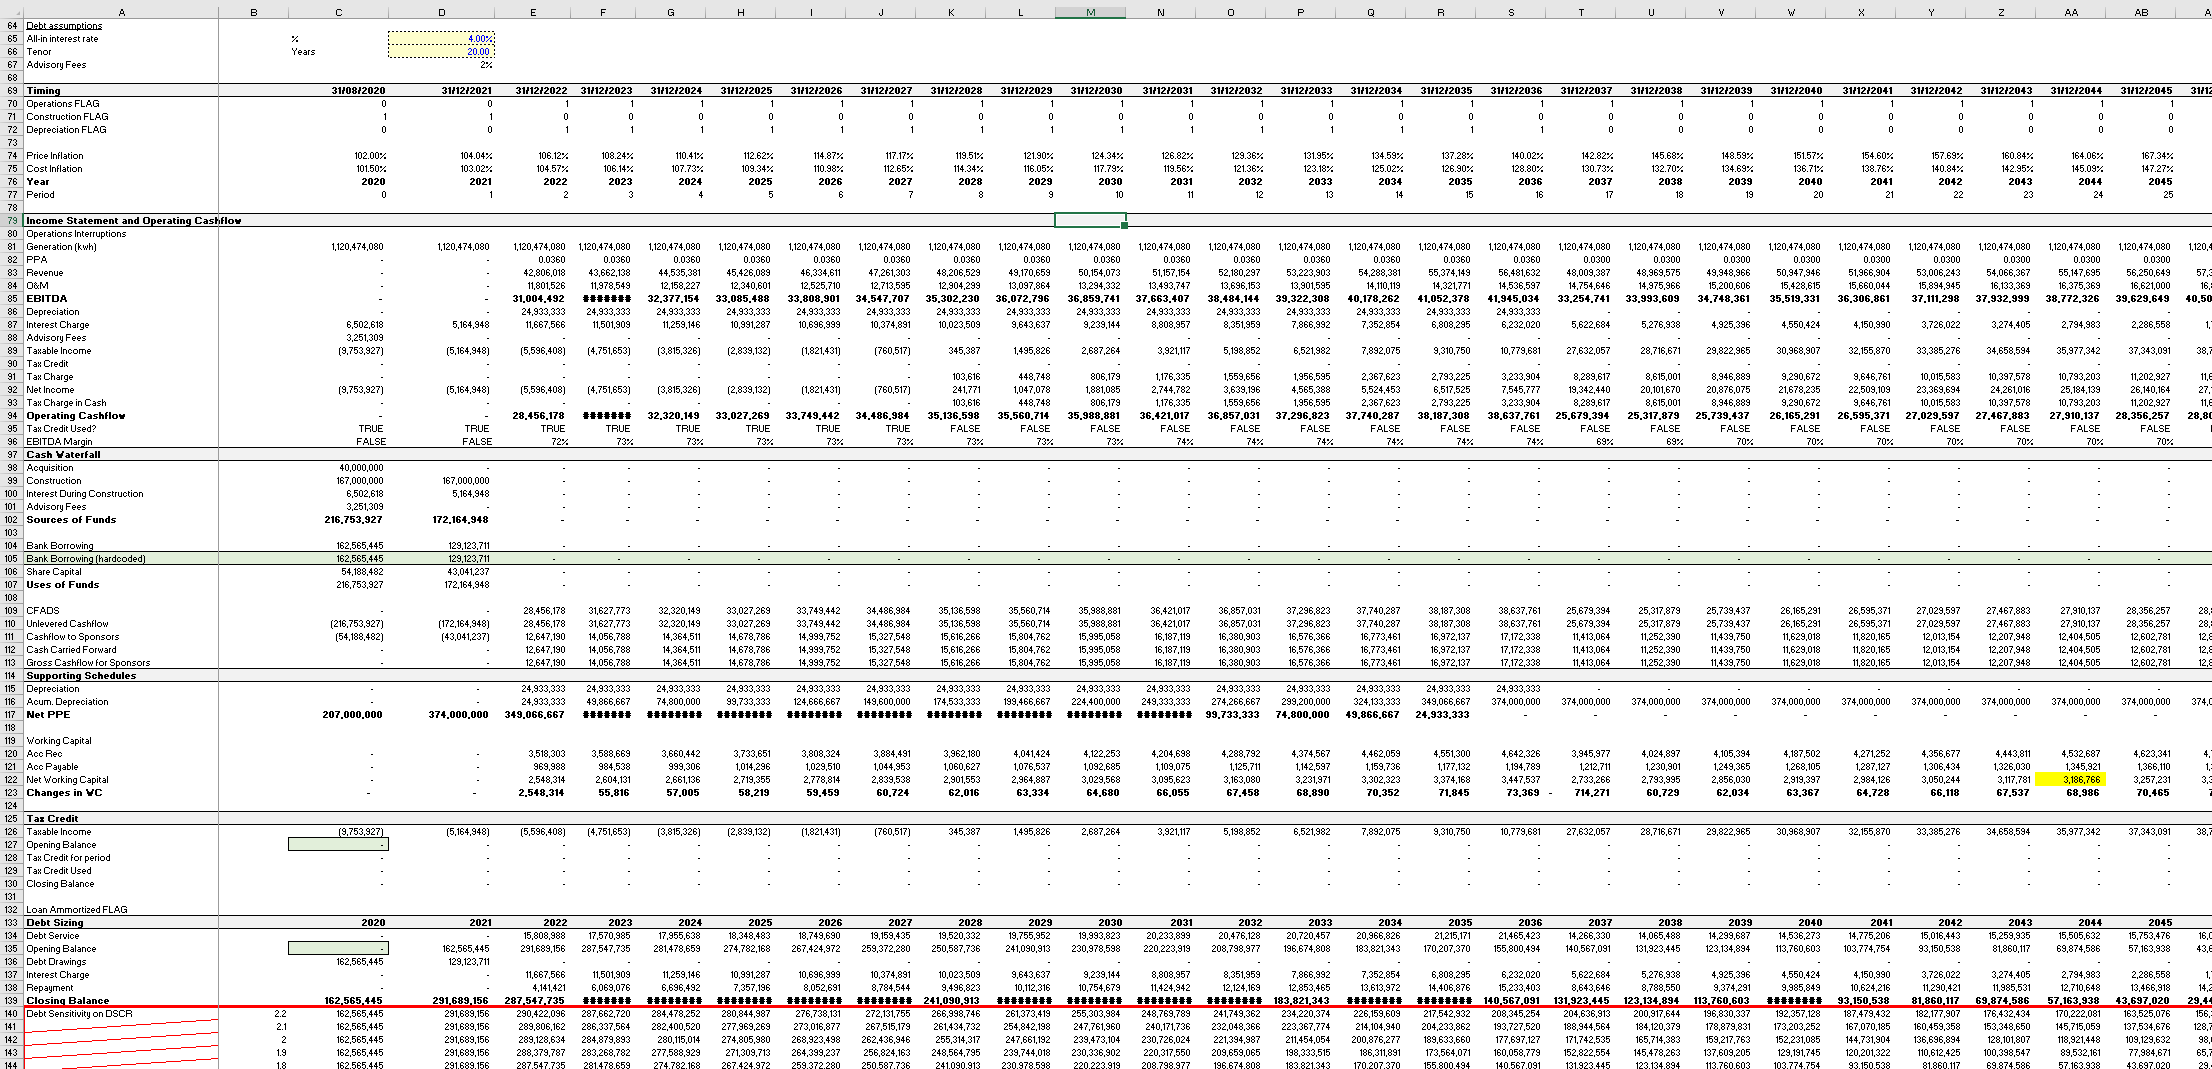Viewport: 2212px width, 1069px height.
Task: Click the yellow highlighted 3,186,766 cell
Action: tap(2070, 779)
